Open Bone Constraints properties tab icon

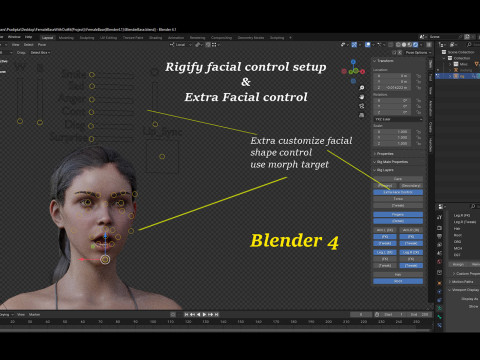(x=439, y=325)
